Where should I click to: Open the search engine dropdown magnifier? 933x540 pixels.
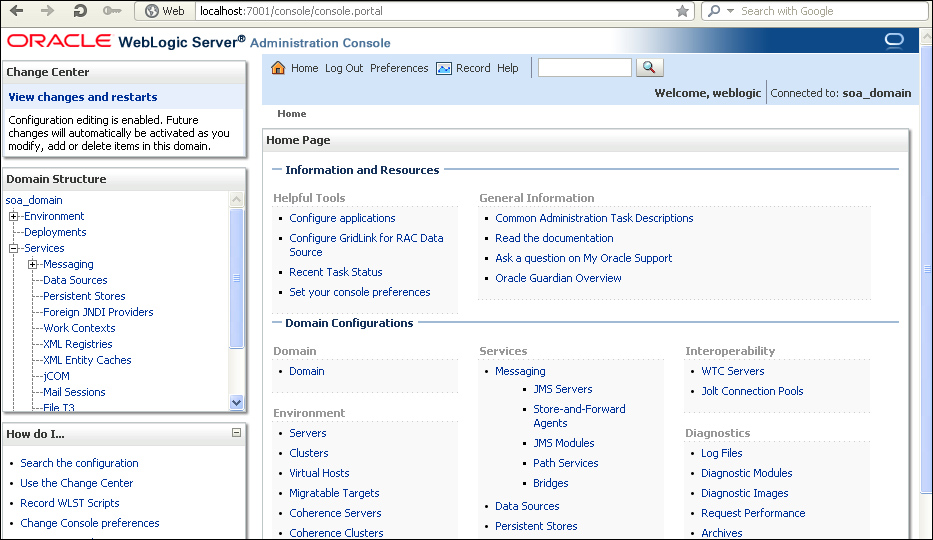pos(719,11)
